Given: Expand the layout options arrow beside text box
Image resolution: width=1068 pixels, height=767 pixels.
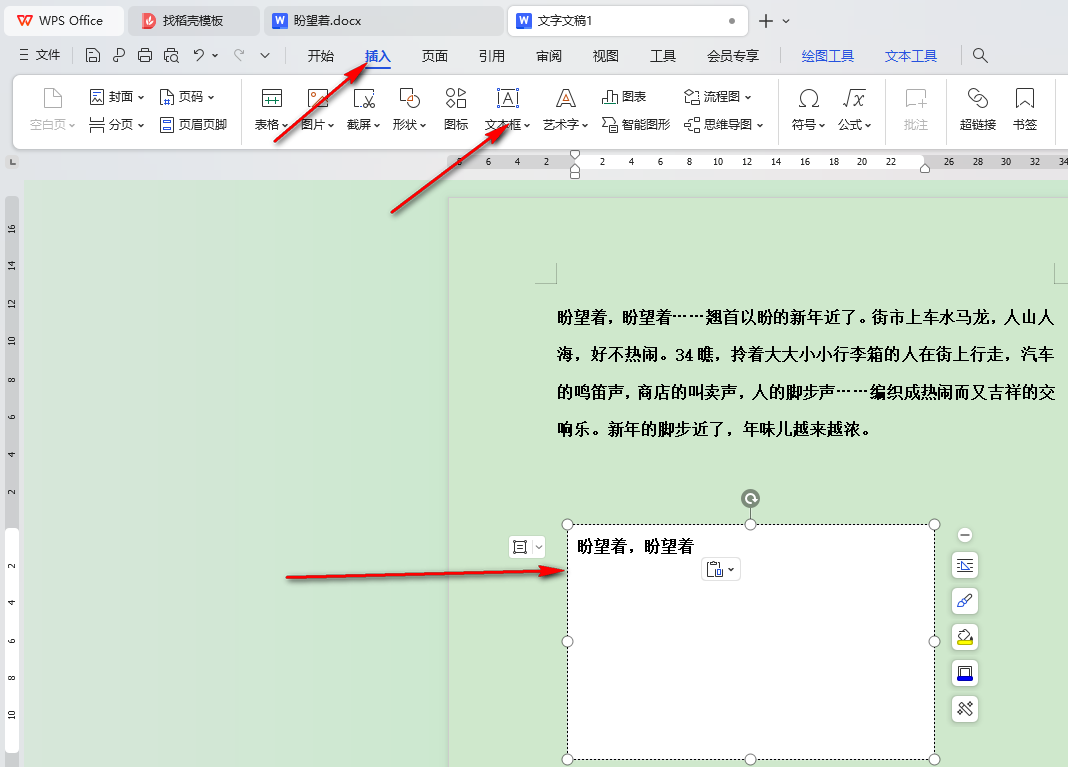Looking at the screenshot, I should 538,547.
